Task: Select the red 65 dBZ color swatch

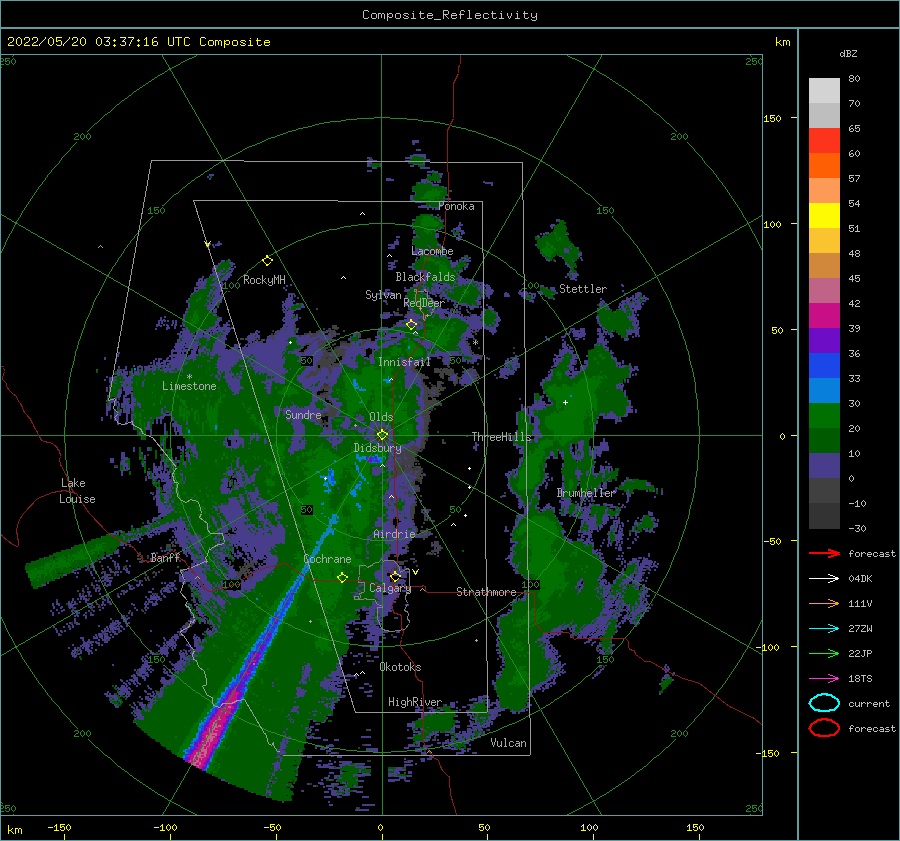Action: [824, 141]
